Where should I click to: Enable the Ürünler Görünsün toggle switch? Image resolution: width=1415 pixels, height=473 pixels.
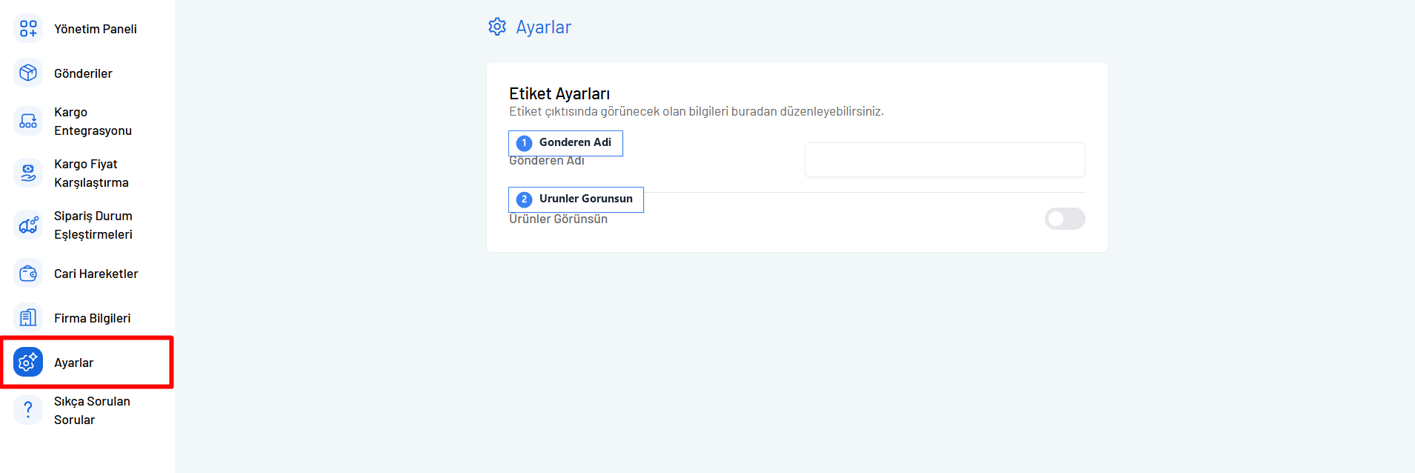[1064, 219]
